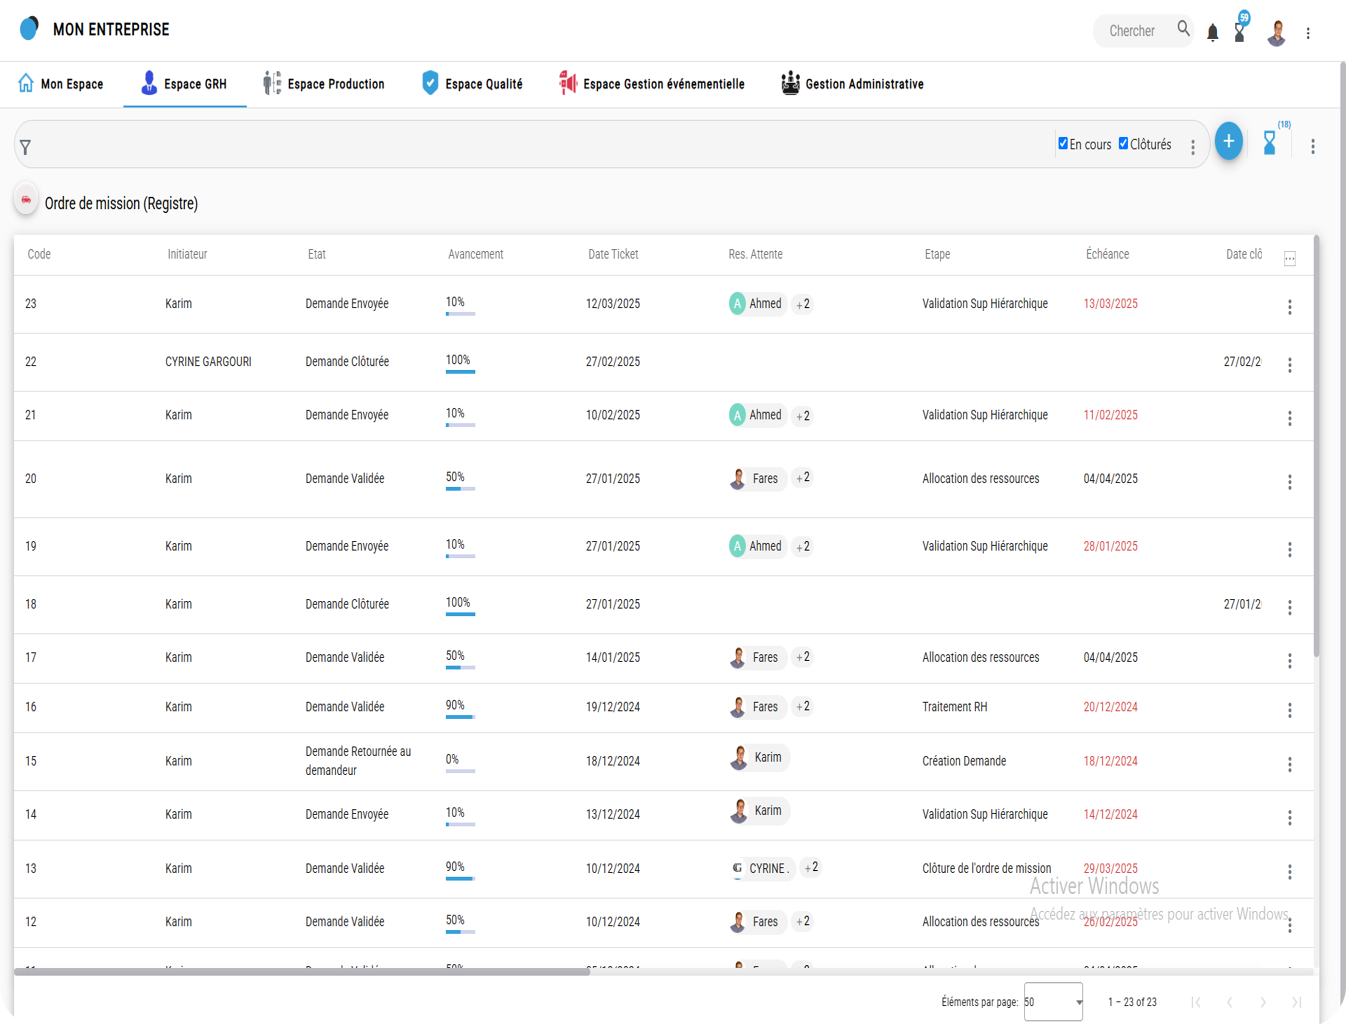Uncheck the En cours checkbox

coord(1063,143)
